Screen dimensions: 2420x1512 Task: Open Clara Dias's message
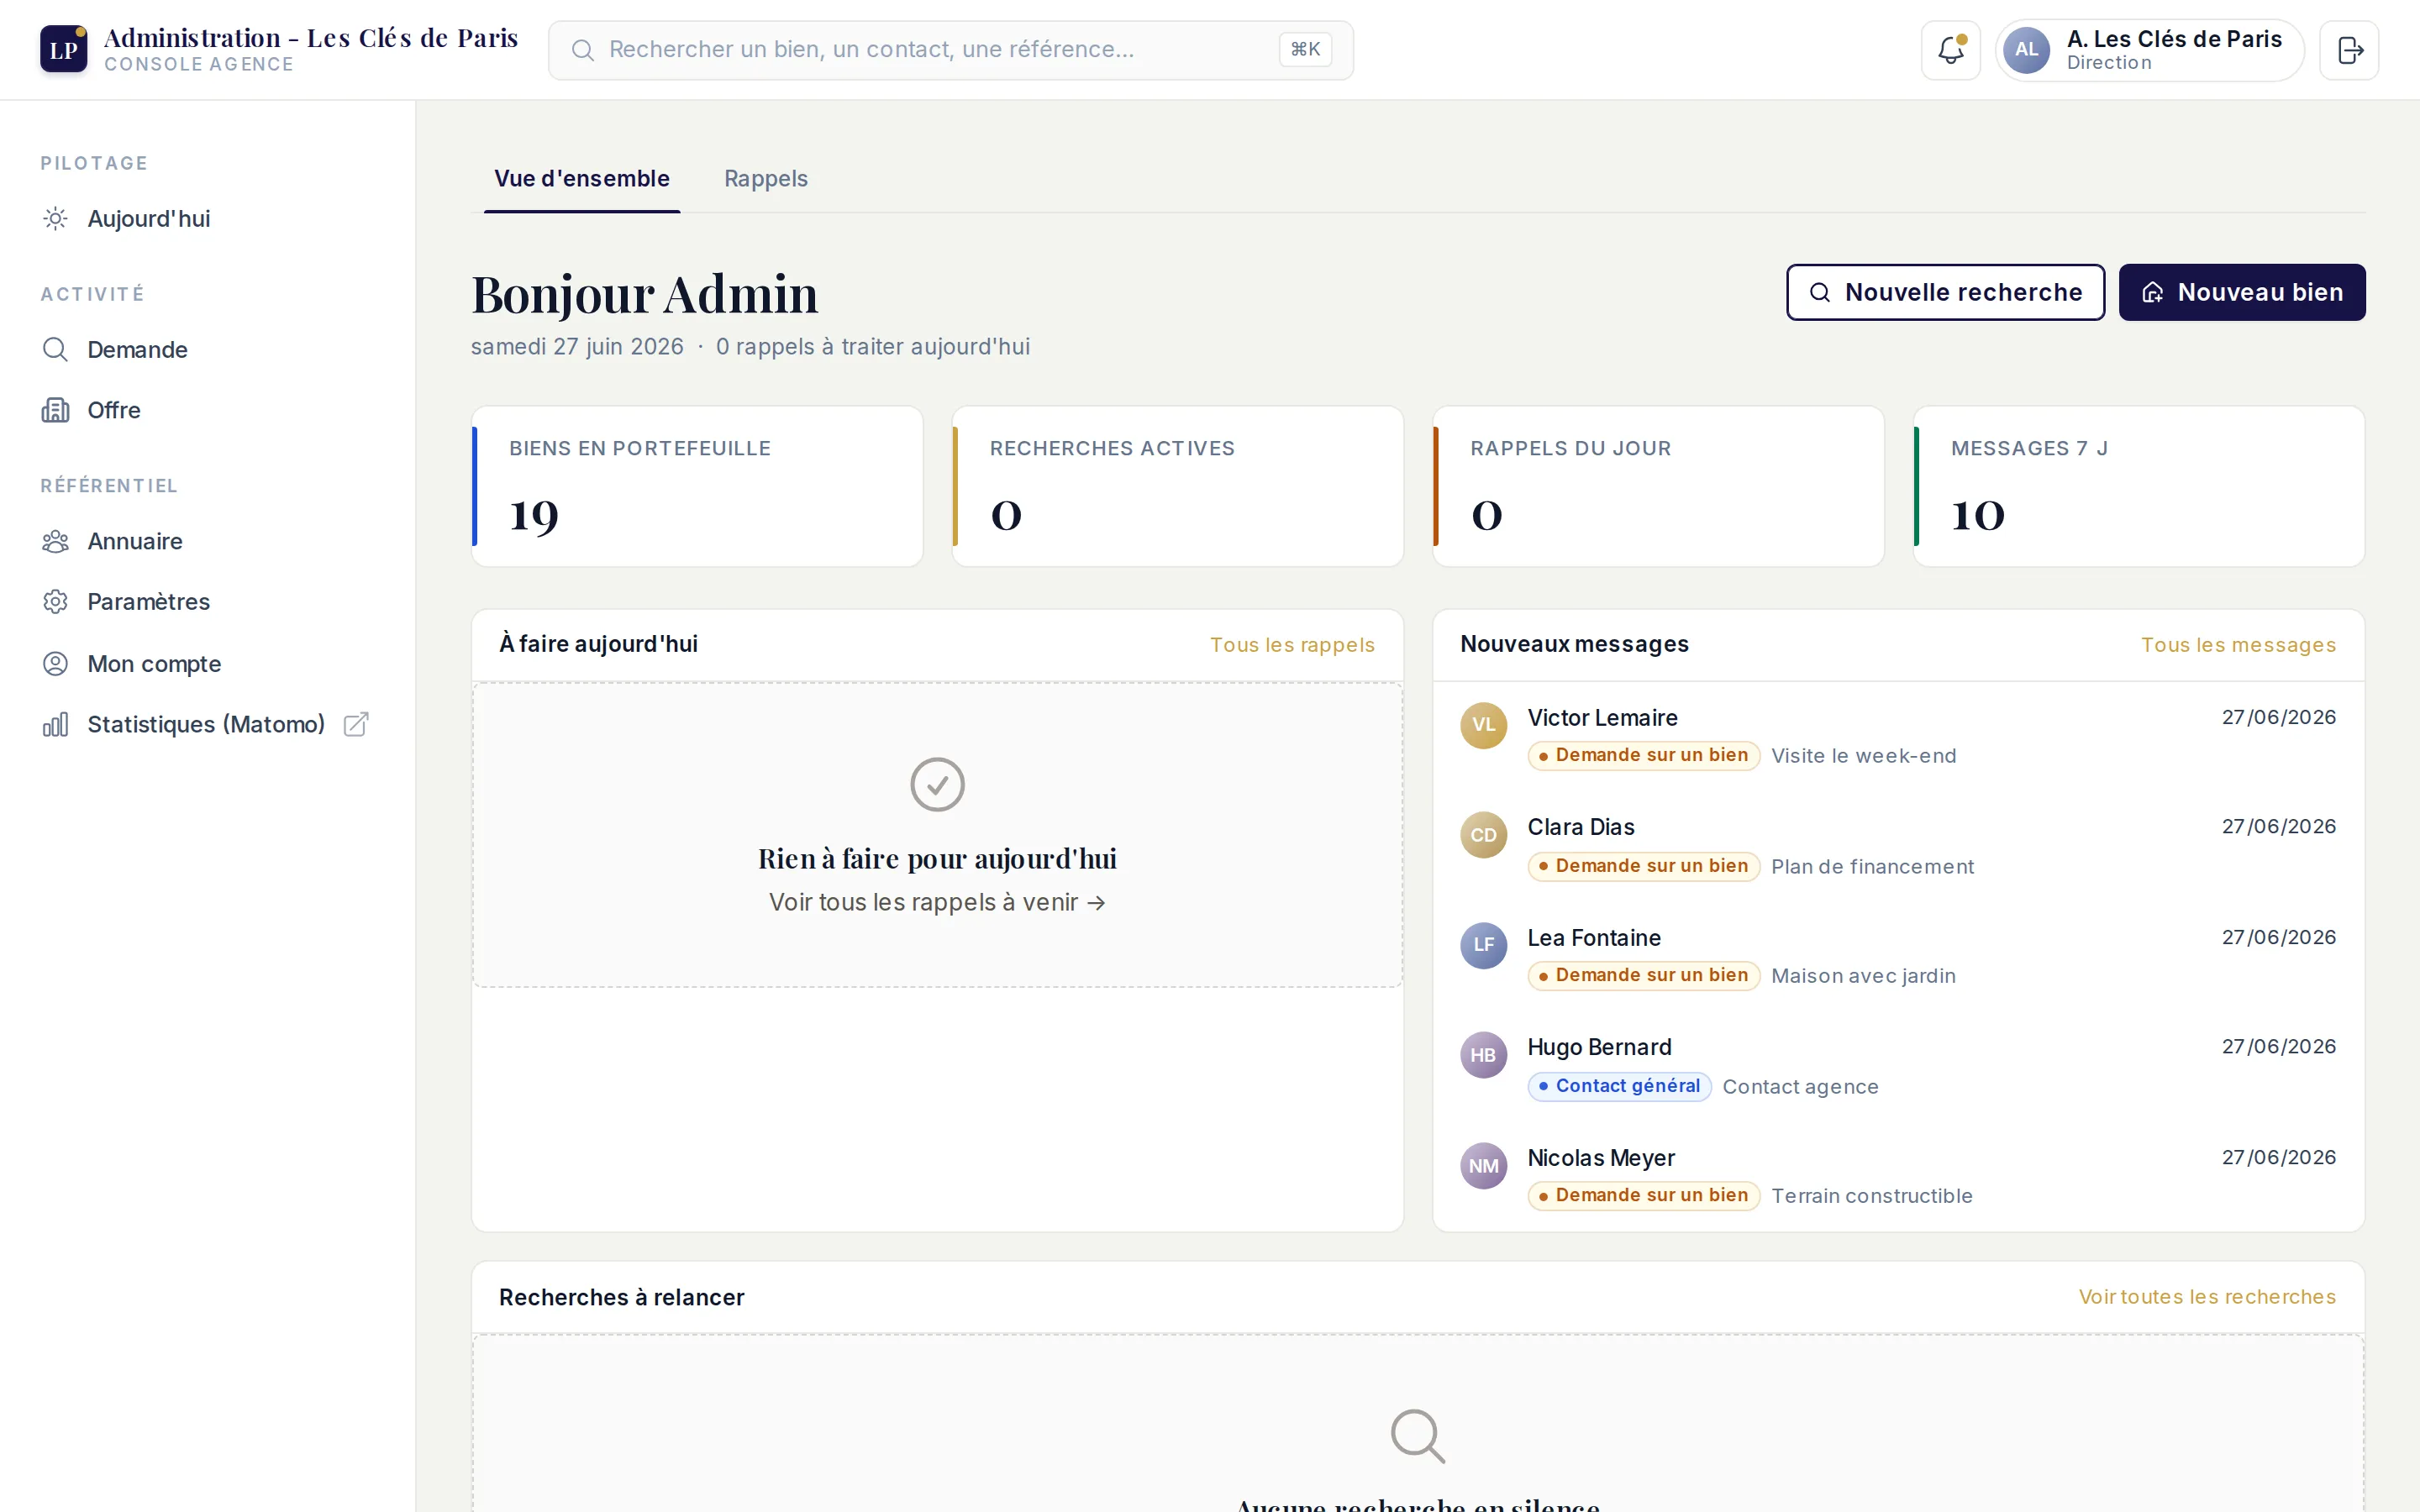point(1898,846)
